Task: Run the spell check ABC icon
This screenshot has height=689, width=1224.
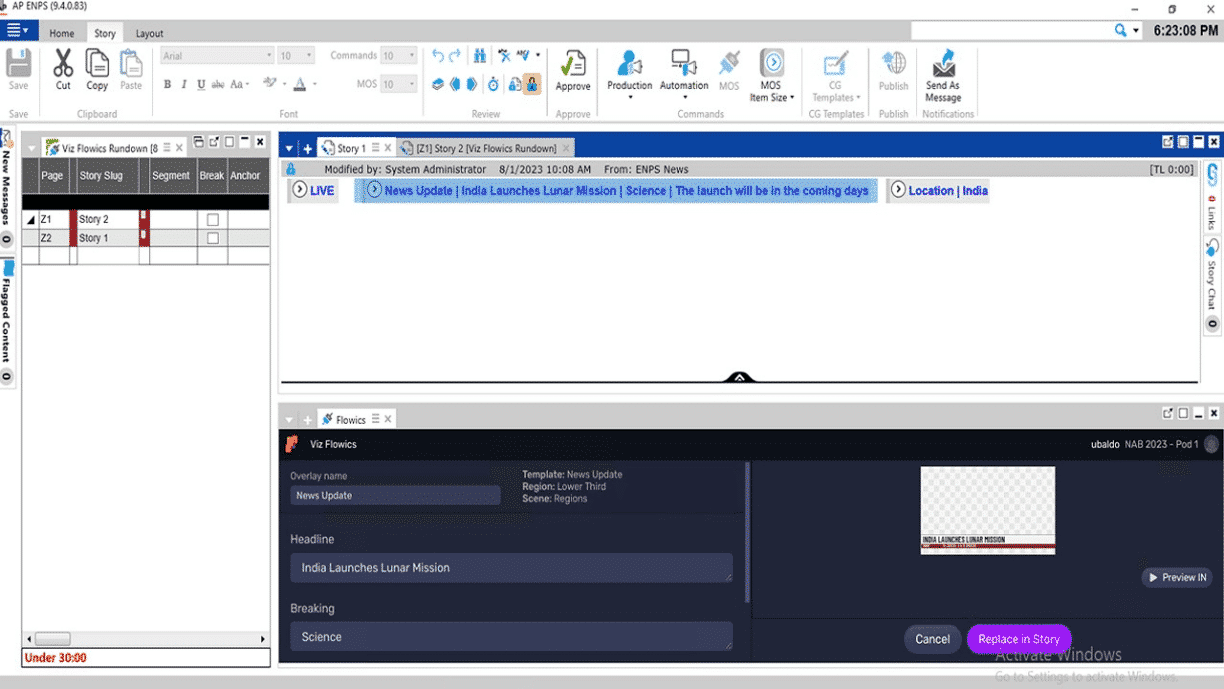Action: click(521, 54)
